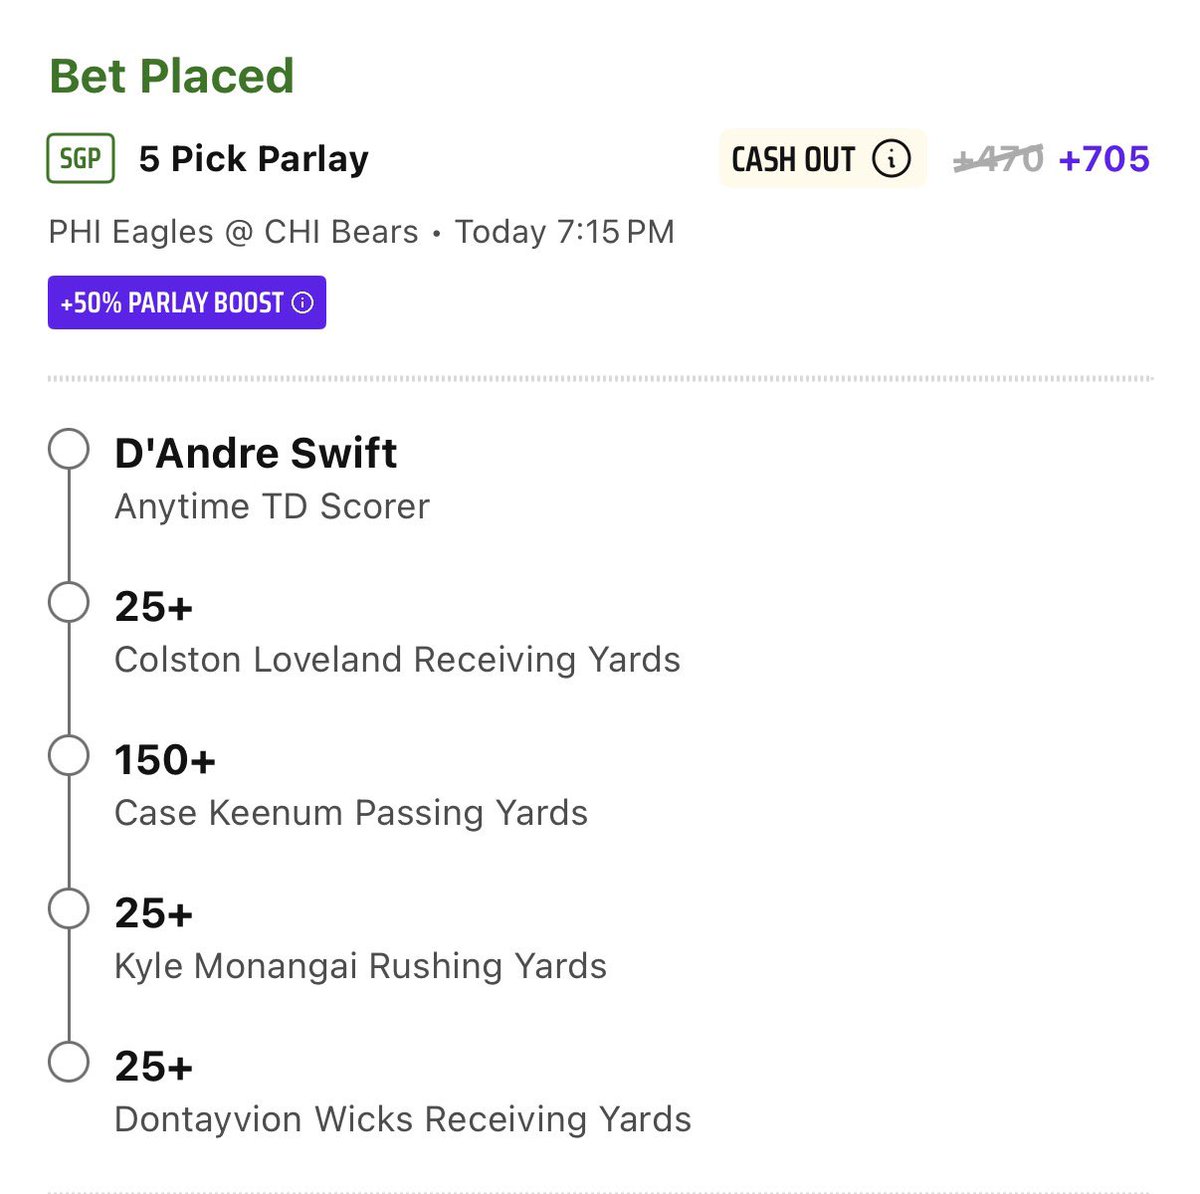Click the Colston Loveland leg status circle
The height and width of the screenshot is (1194, 1200).
click(x=69, y=603)
